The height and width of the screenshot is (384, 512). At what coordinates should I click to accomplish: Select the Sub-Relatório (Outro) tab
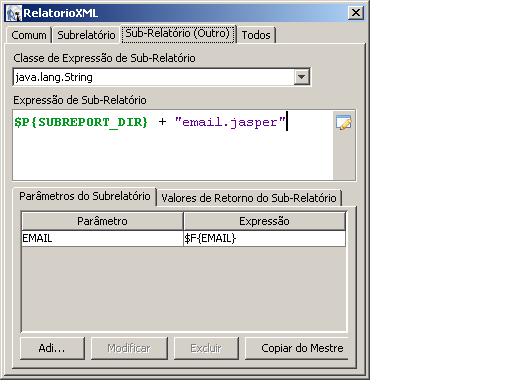pyautogui.click(x=178, y=34)
